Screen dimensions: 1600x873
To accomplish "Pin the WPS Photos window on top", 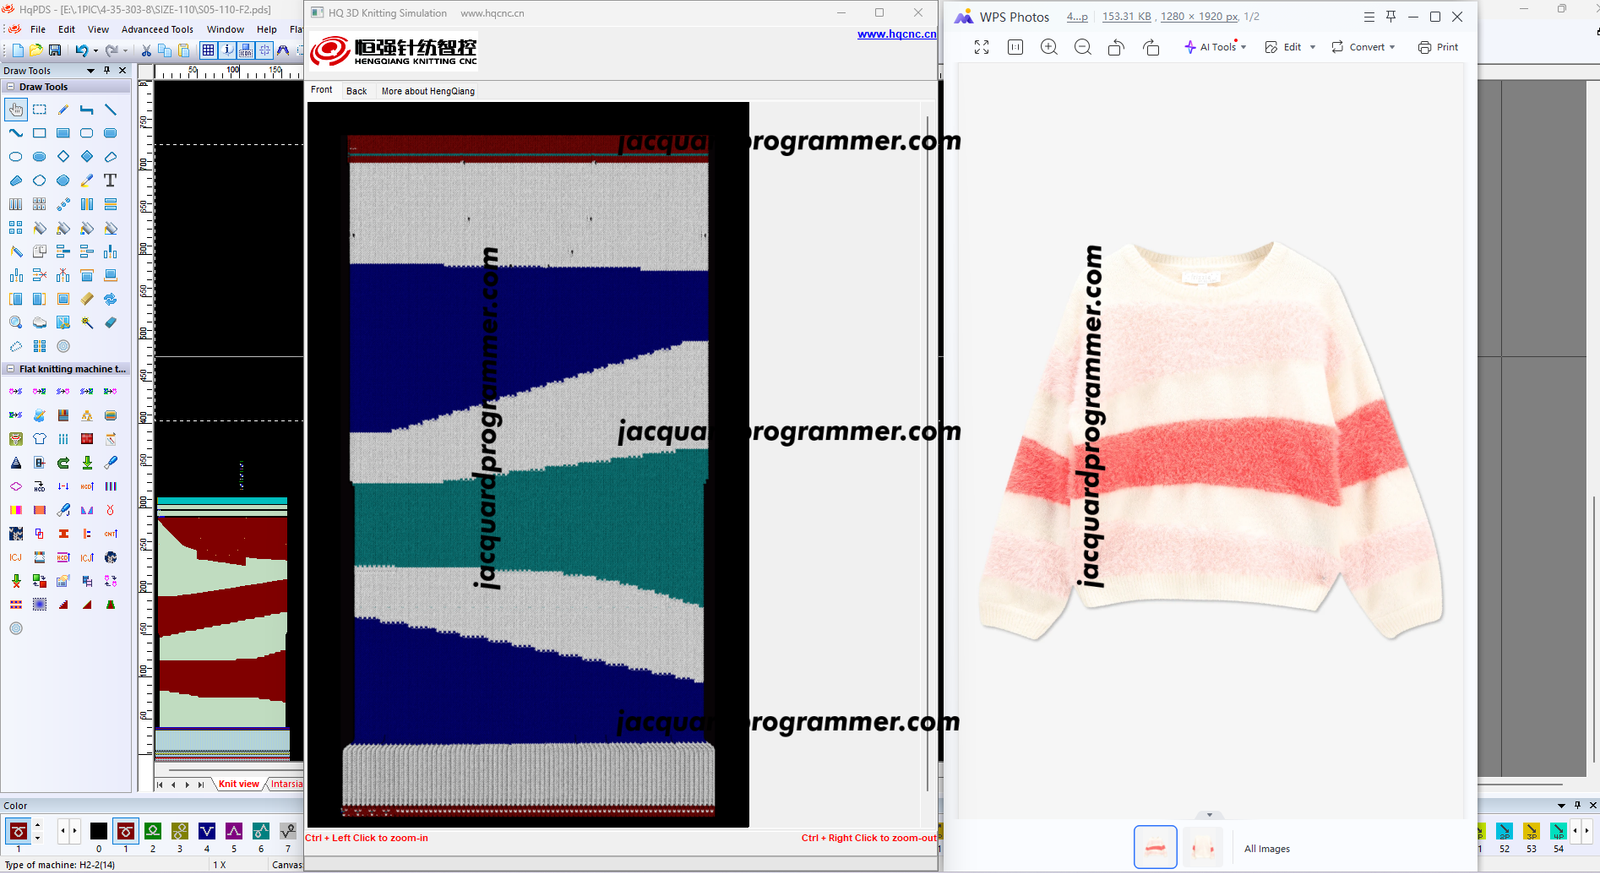I will click(x=1391, y=17).
